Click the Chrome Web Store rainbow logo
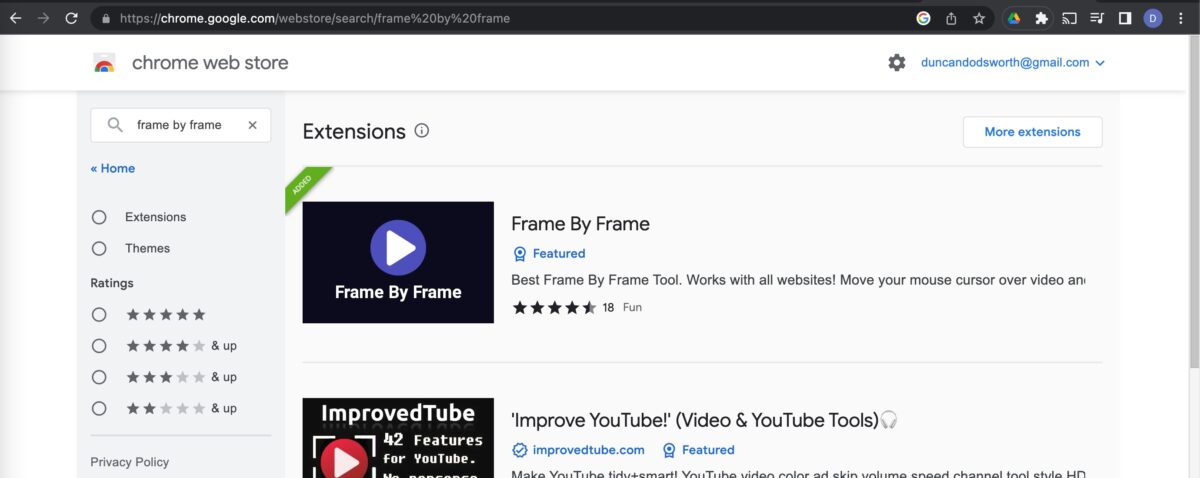 [104, 63]
